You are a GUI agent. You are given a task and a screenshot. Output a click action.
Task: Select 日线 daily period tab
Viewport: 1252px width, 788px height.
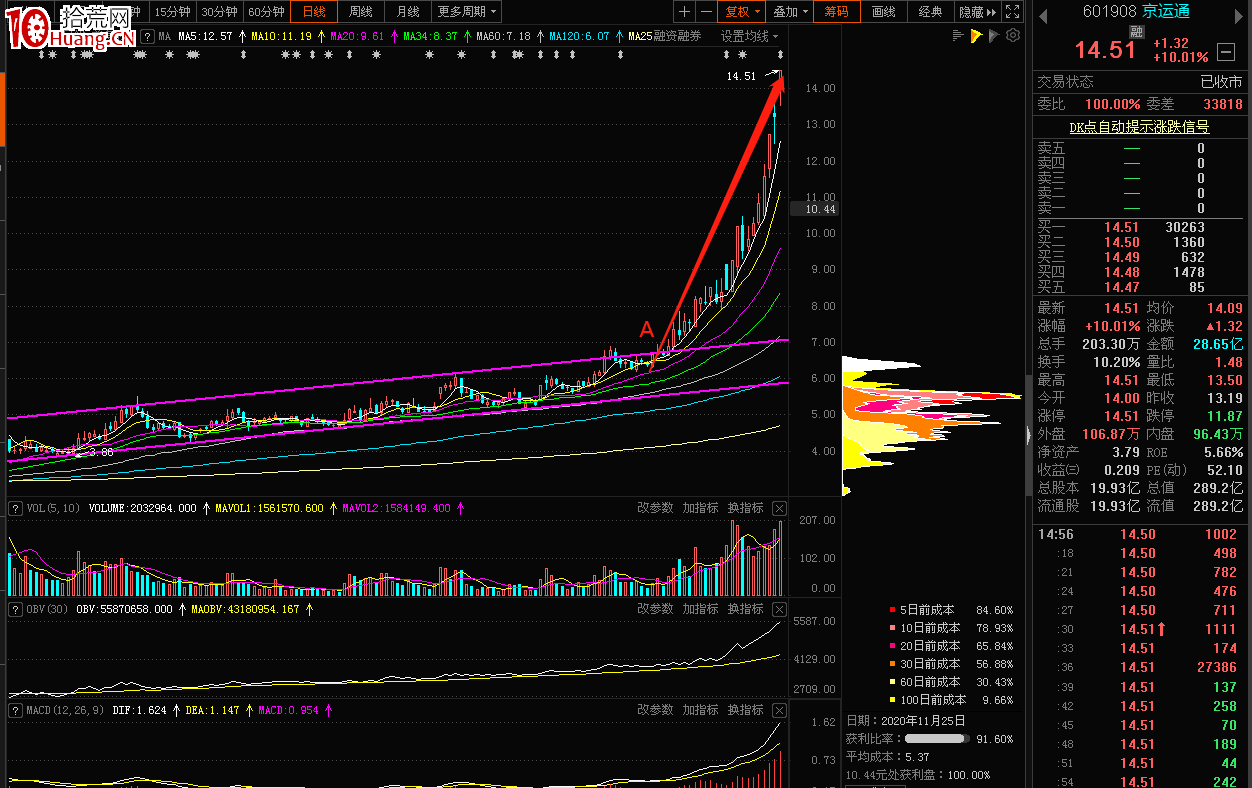314,12
